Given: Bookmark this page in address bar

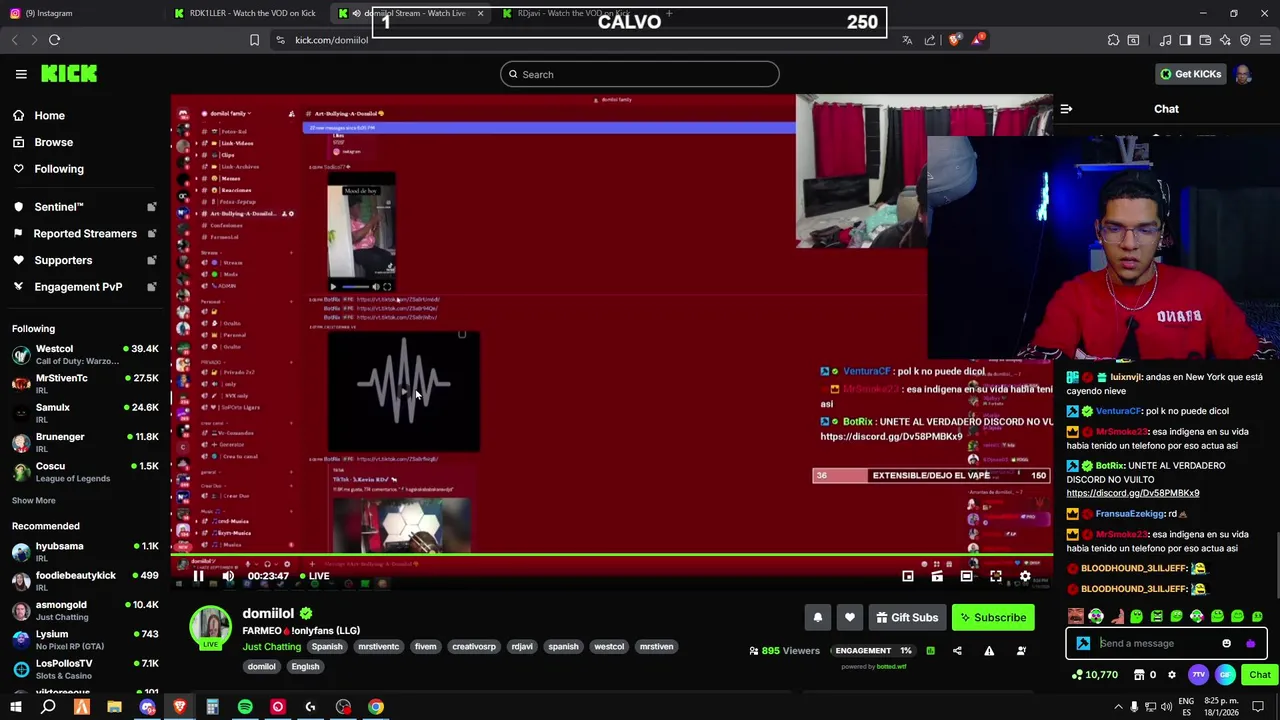Looking at the screenshot, I should point(254,40).
